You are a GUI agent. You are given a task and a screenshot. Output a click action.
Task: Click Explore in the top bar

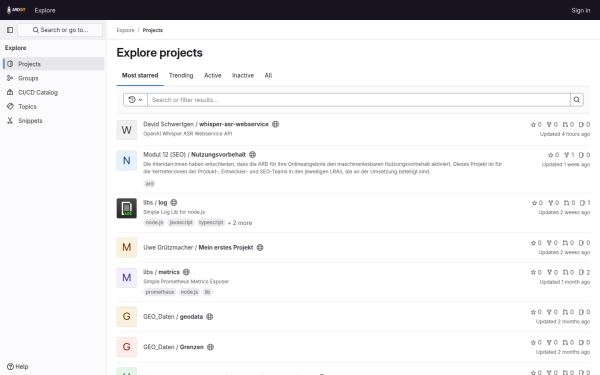point(45,10)
